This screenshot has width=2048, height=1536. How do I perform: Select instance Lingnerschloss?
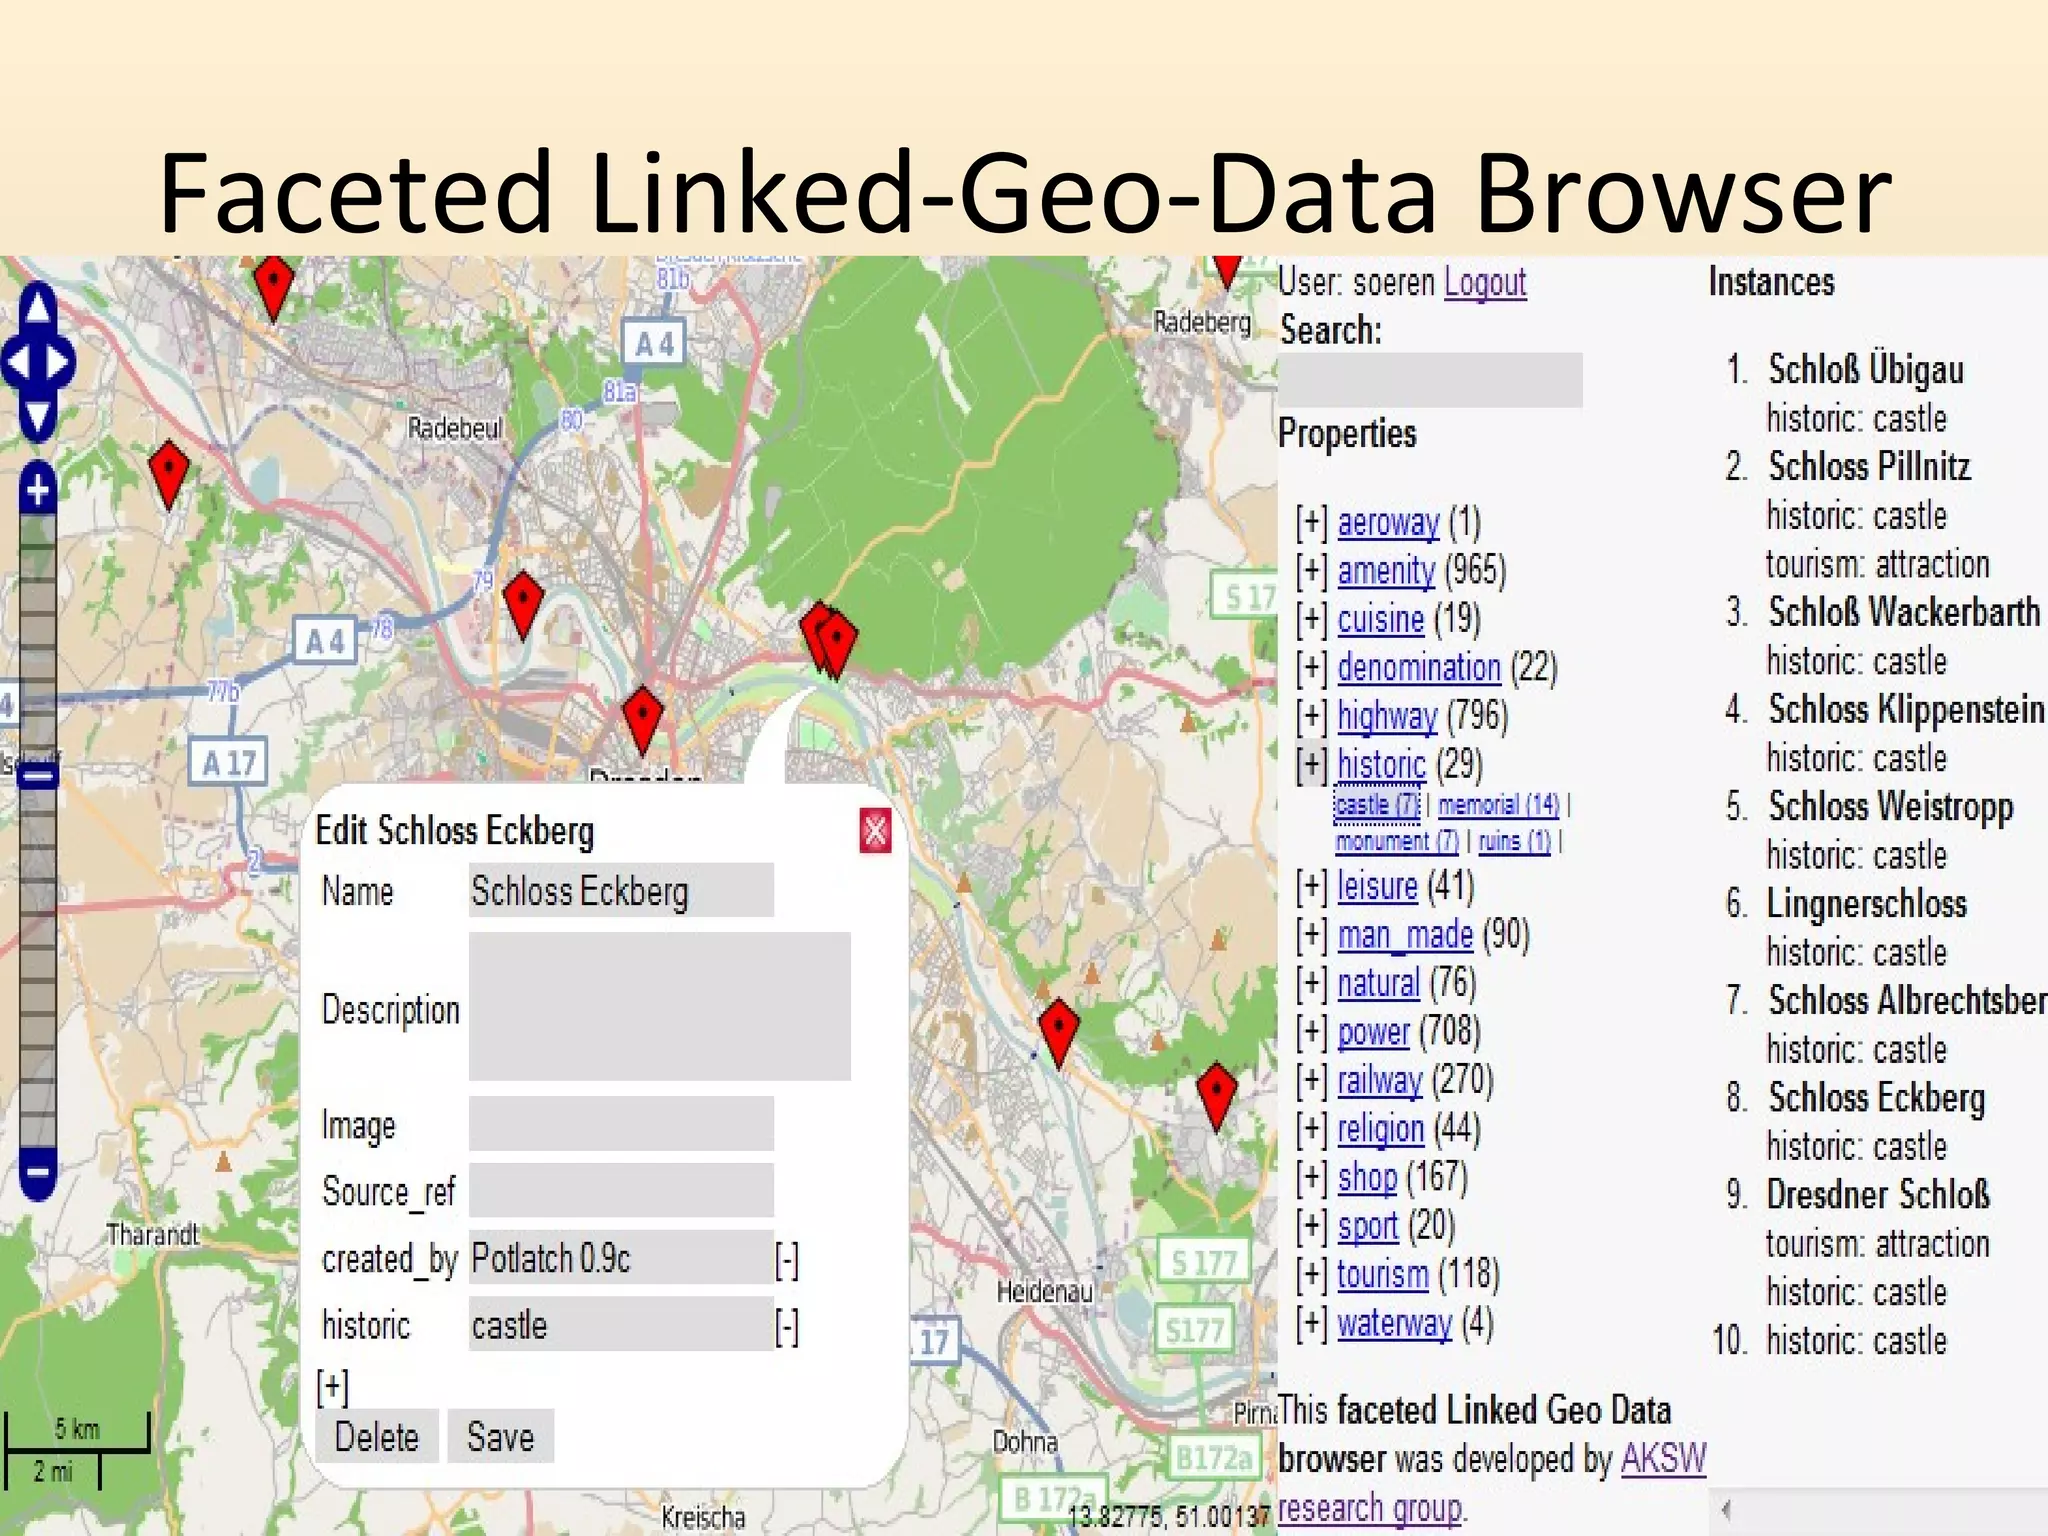pos(1867,904)
